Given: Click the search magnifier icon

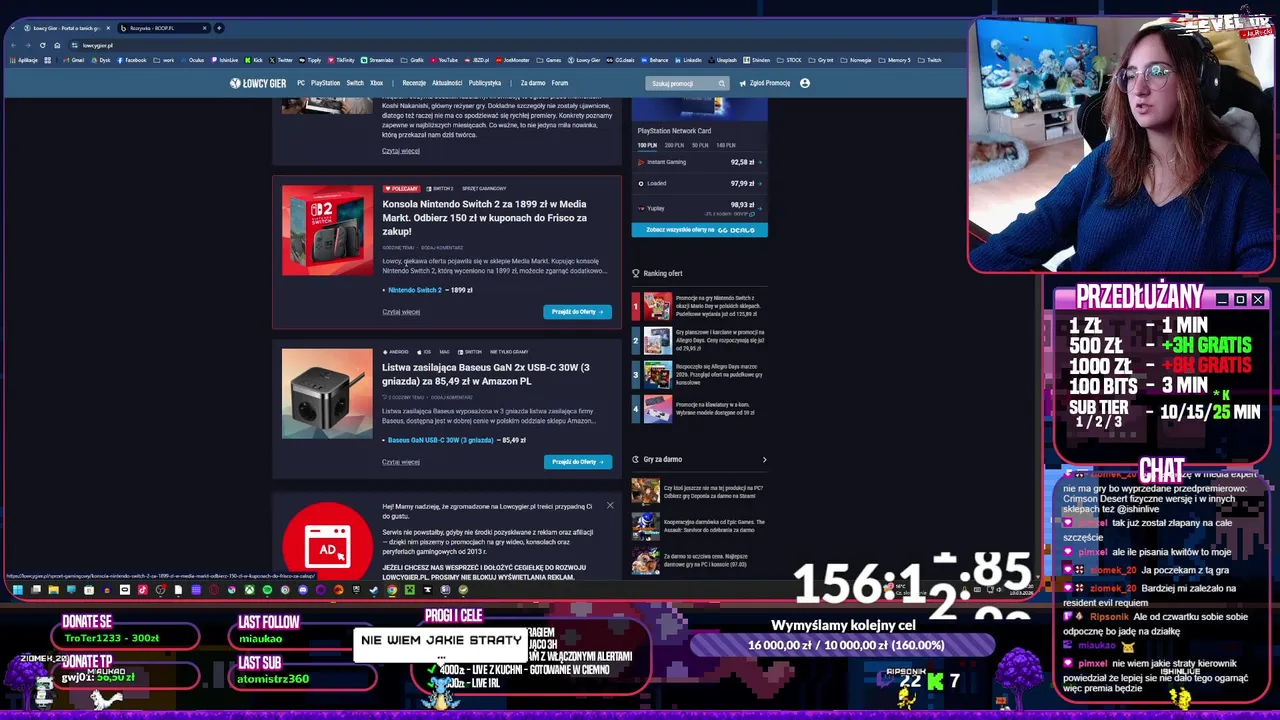Looking at the screenshot, I should 721,83.
